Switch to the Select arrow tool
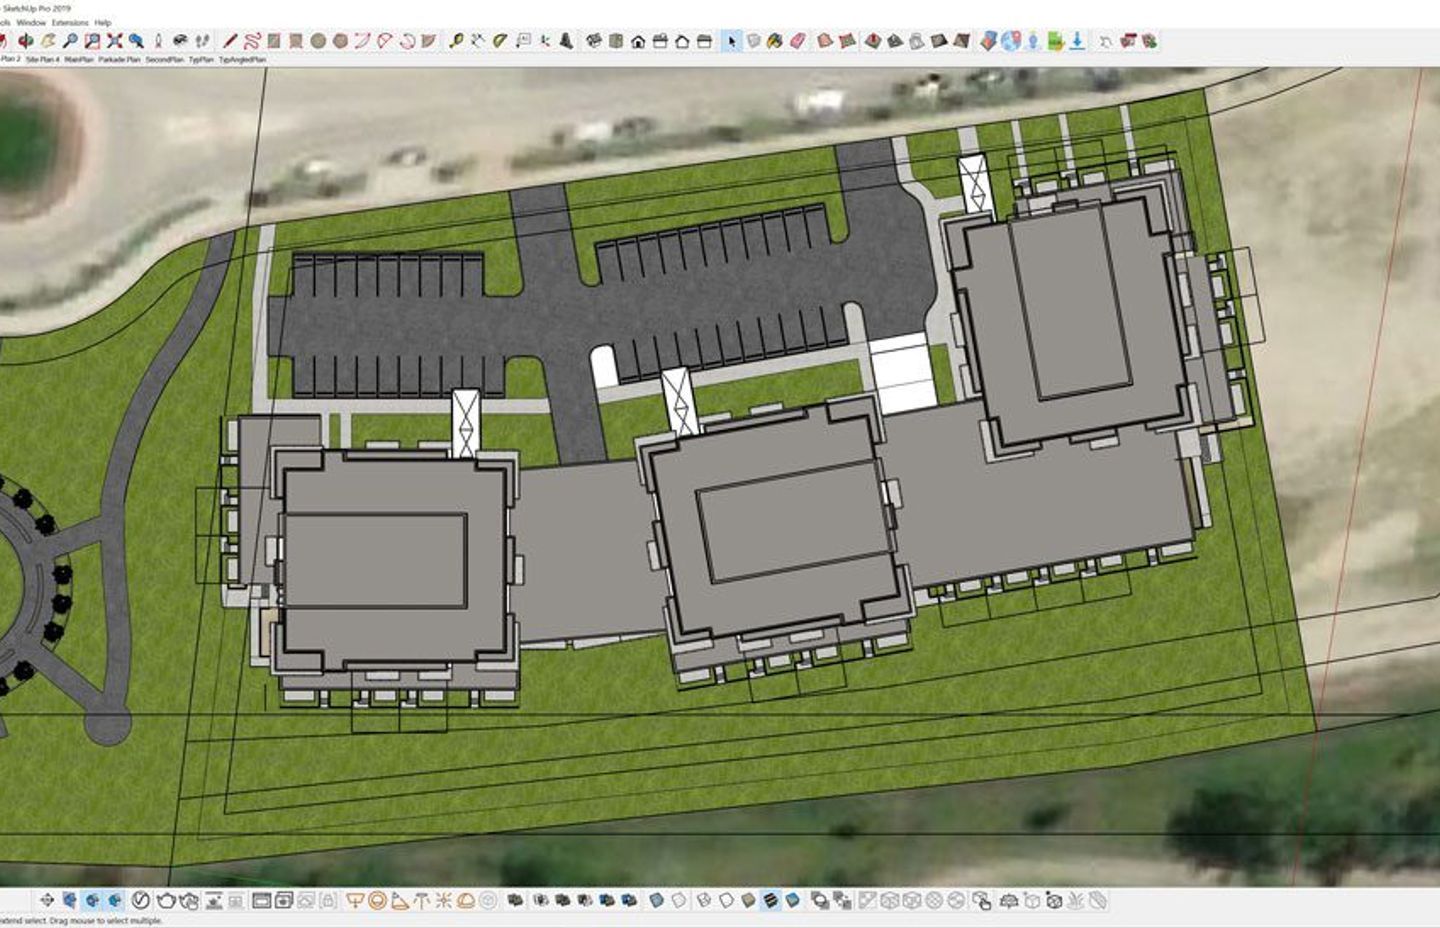The image size is (1440, 928). tap(732, 40)
